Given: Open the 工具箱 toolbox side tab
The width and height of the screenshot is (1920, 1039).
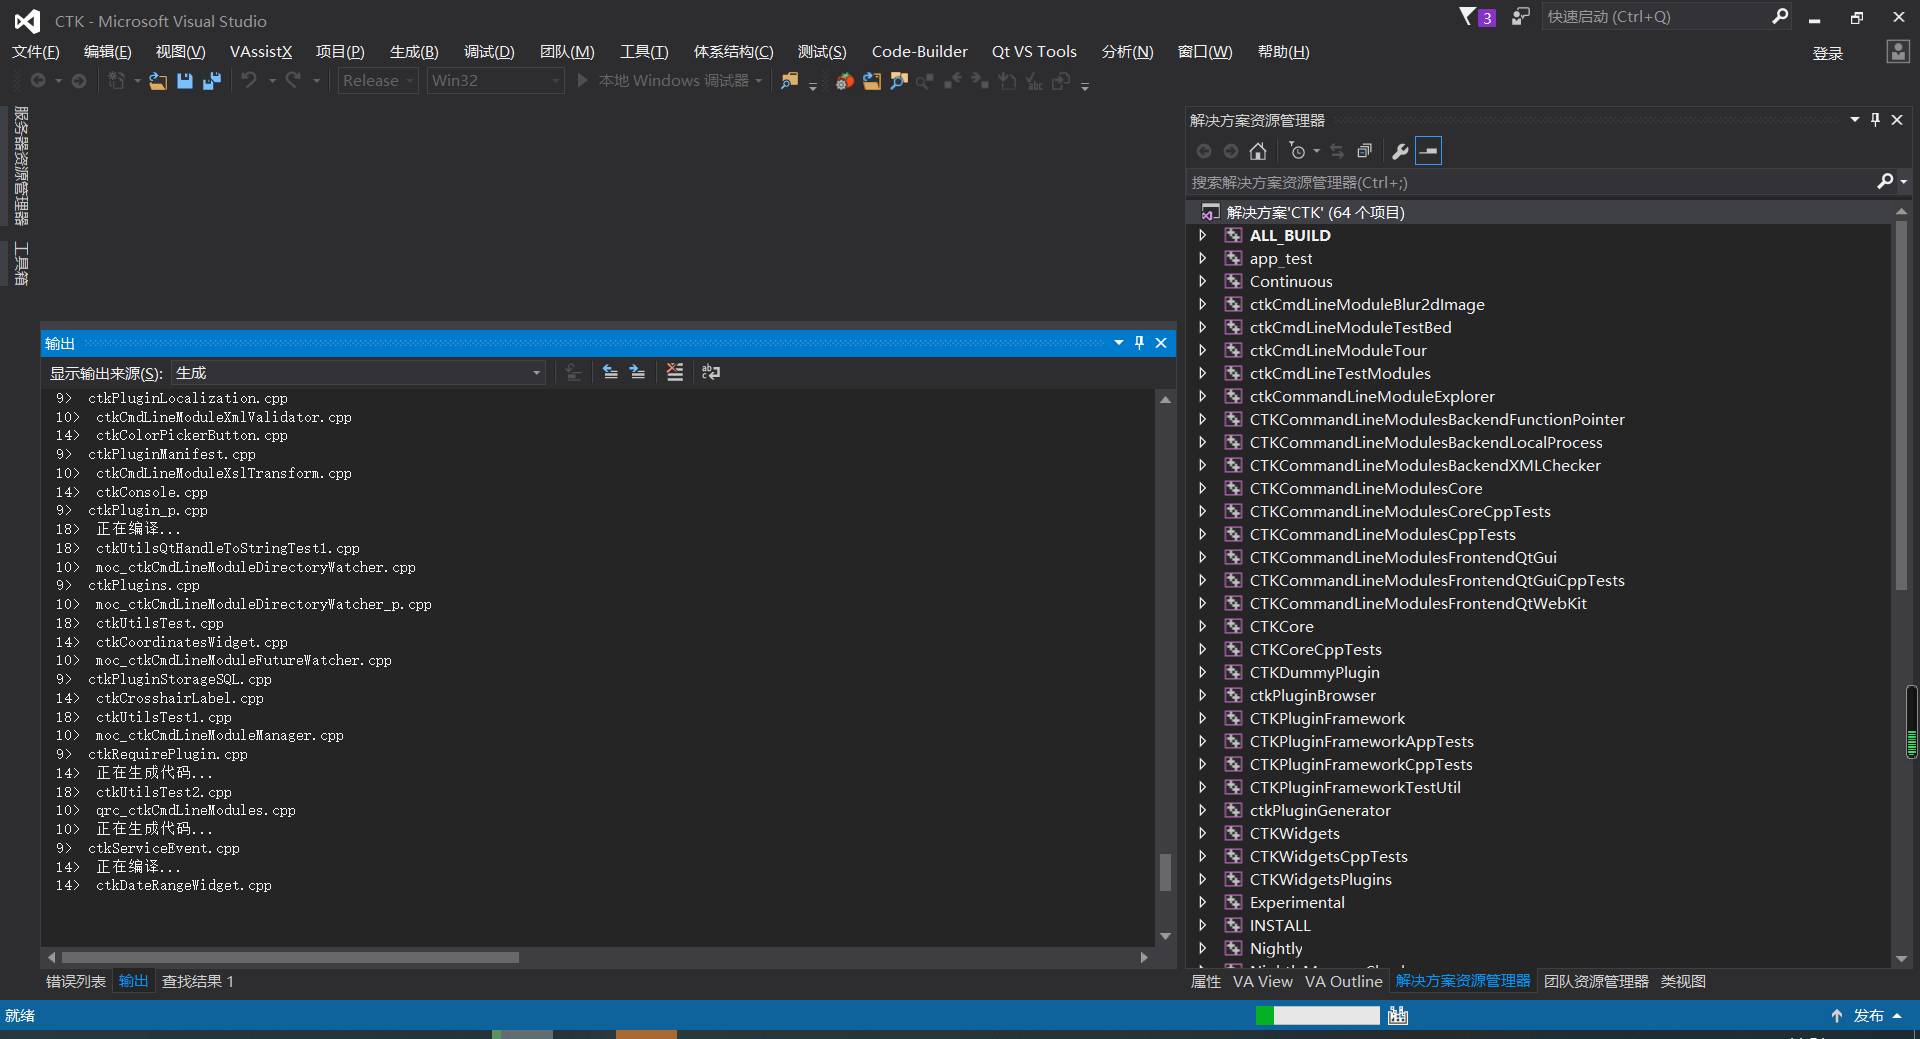Looking at the screenshot, I should coord(21,264).
